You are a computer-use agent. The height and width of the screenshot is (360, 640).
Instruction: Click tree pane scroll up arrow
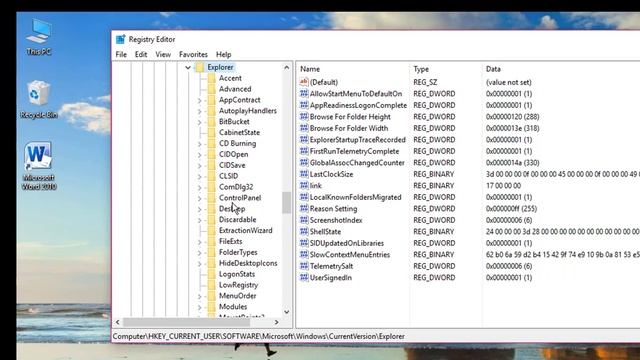287,67
